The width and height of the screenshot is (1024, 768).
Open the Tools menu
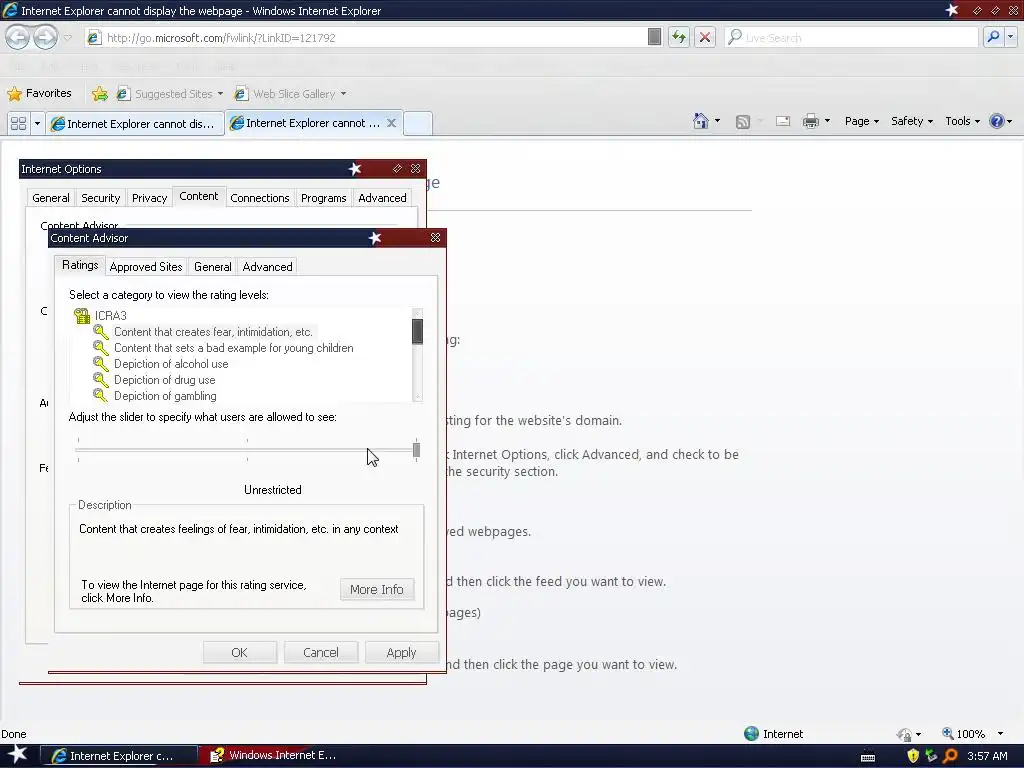point(962,121)
